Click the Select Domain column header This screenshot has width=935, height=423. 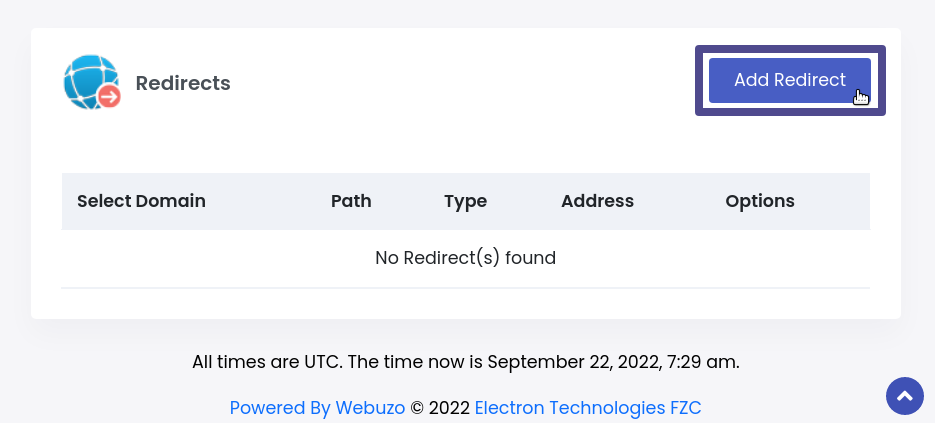[141, 201]
